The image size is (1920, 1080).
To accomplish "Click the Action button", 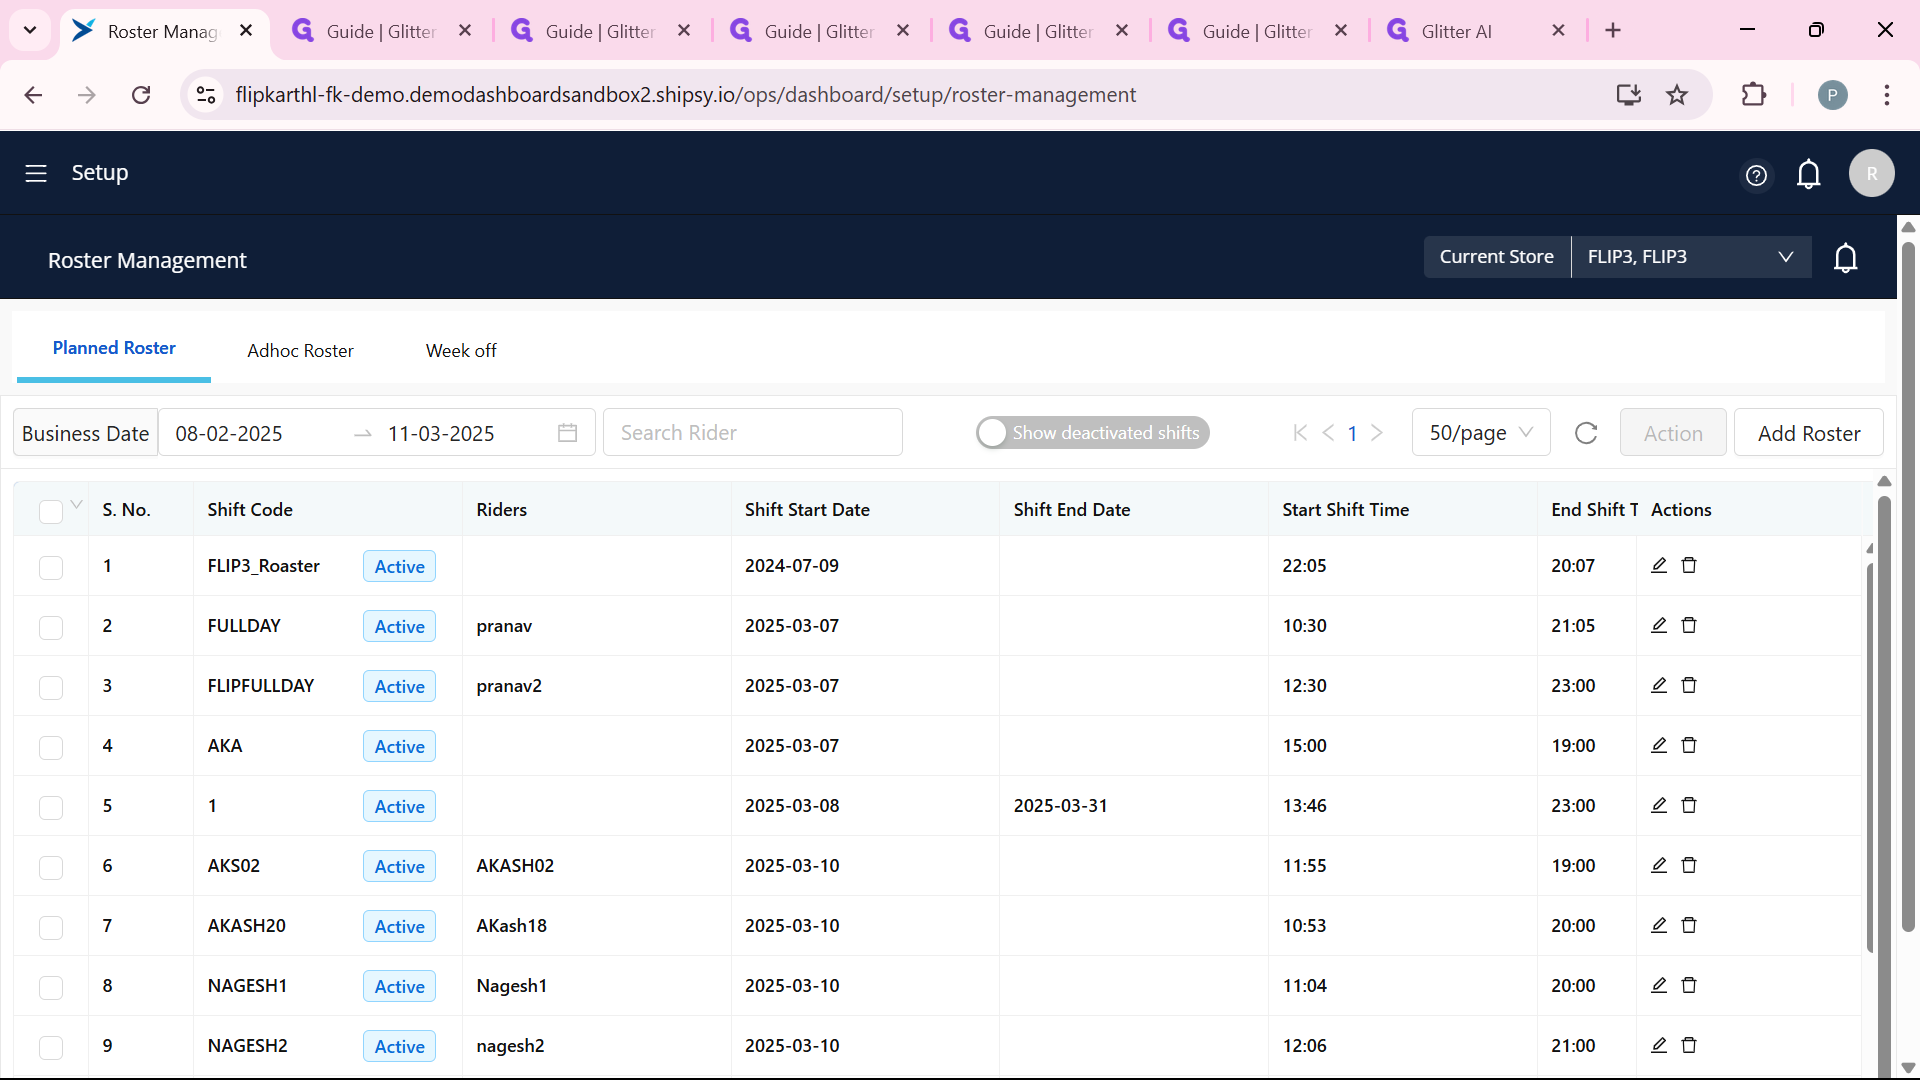I will [x=1673, y=433].
